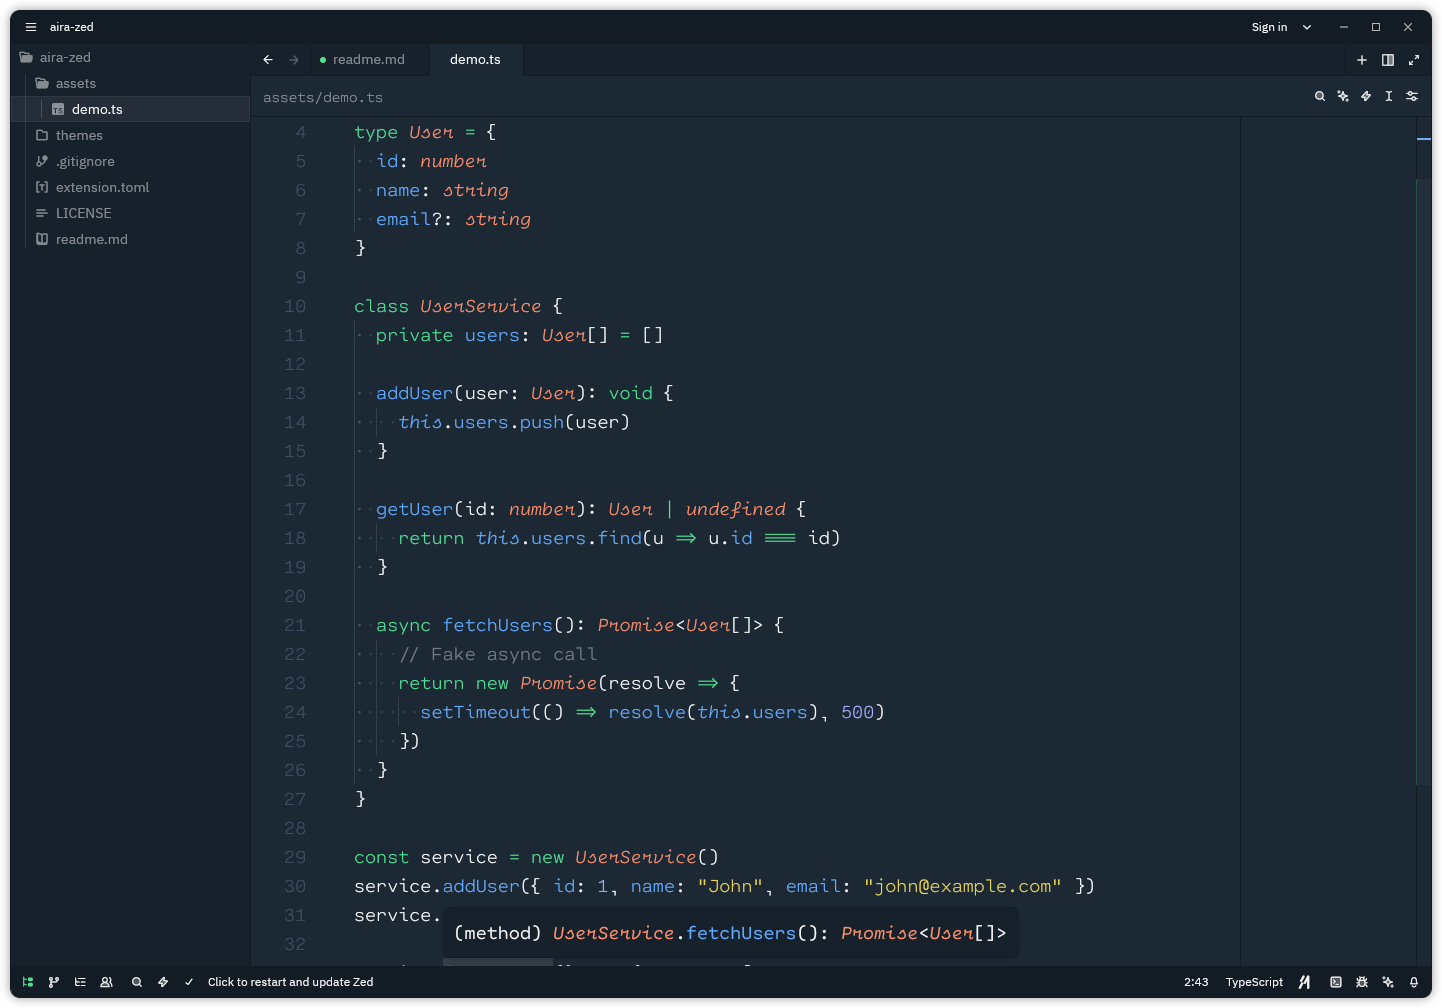Toggle the project panel in status bar
The height and width of the screenshot is (1008, 1442).
[x=28, y=982]
